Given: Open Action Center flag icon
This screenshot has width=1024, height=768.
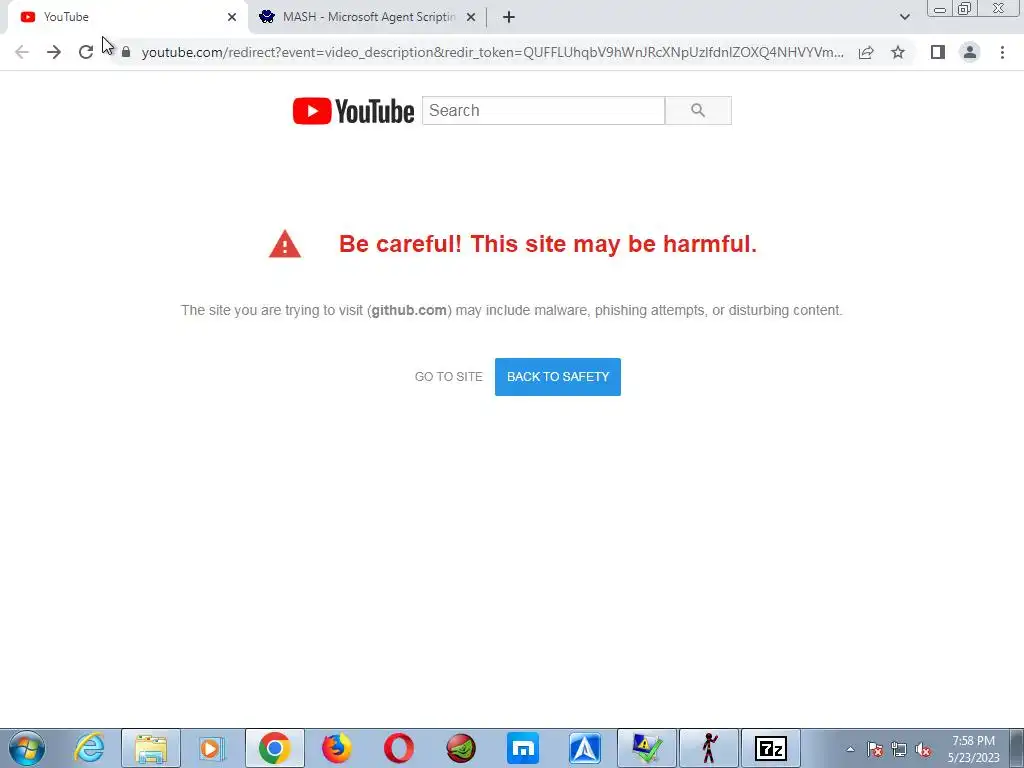Looking at the screenshot, I should click(x=875, y=749).
